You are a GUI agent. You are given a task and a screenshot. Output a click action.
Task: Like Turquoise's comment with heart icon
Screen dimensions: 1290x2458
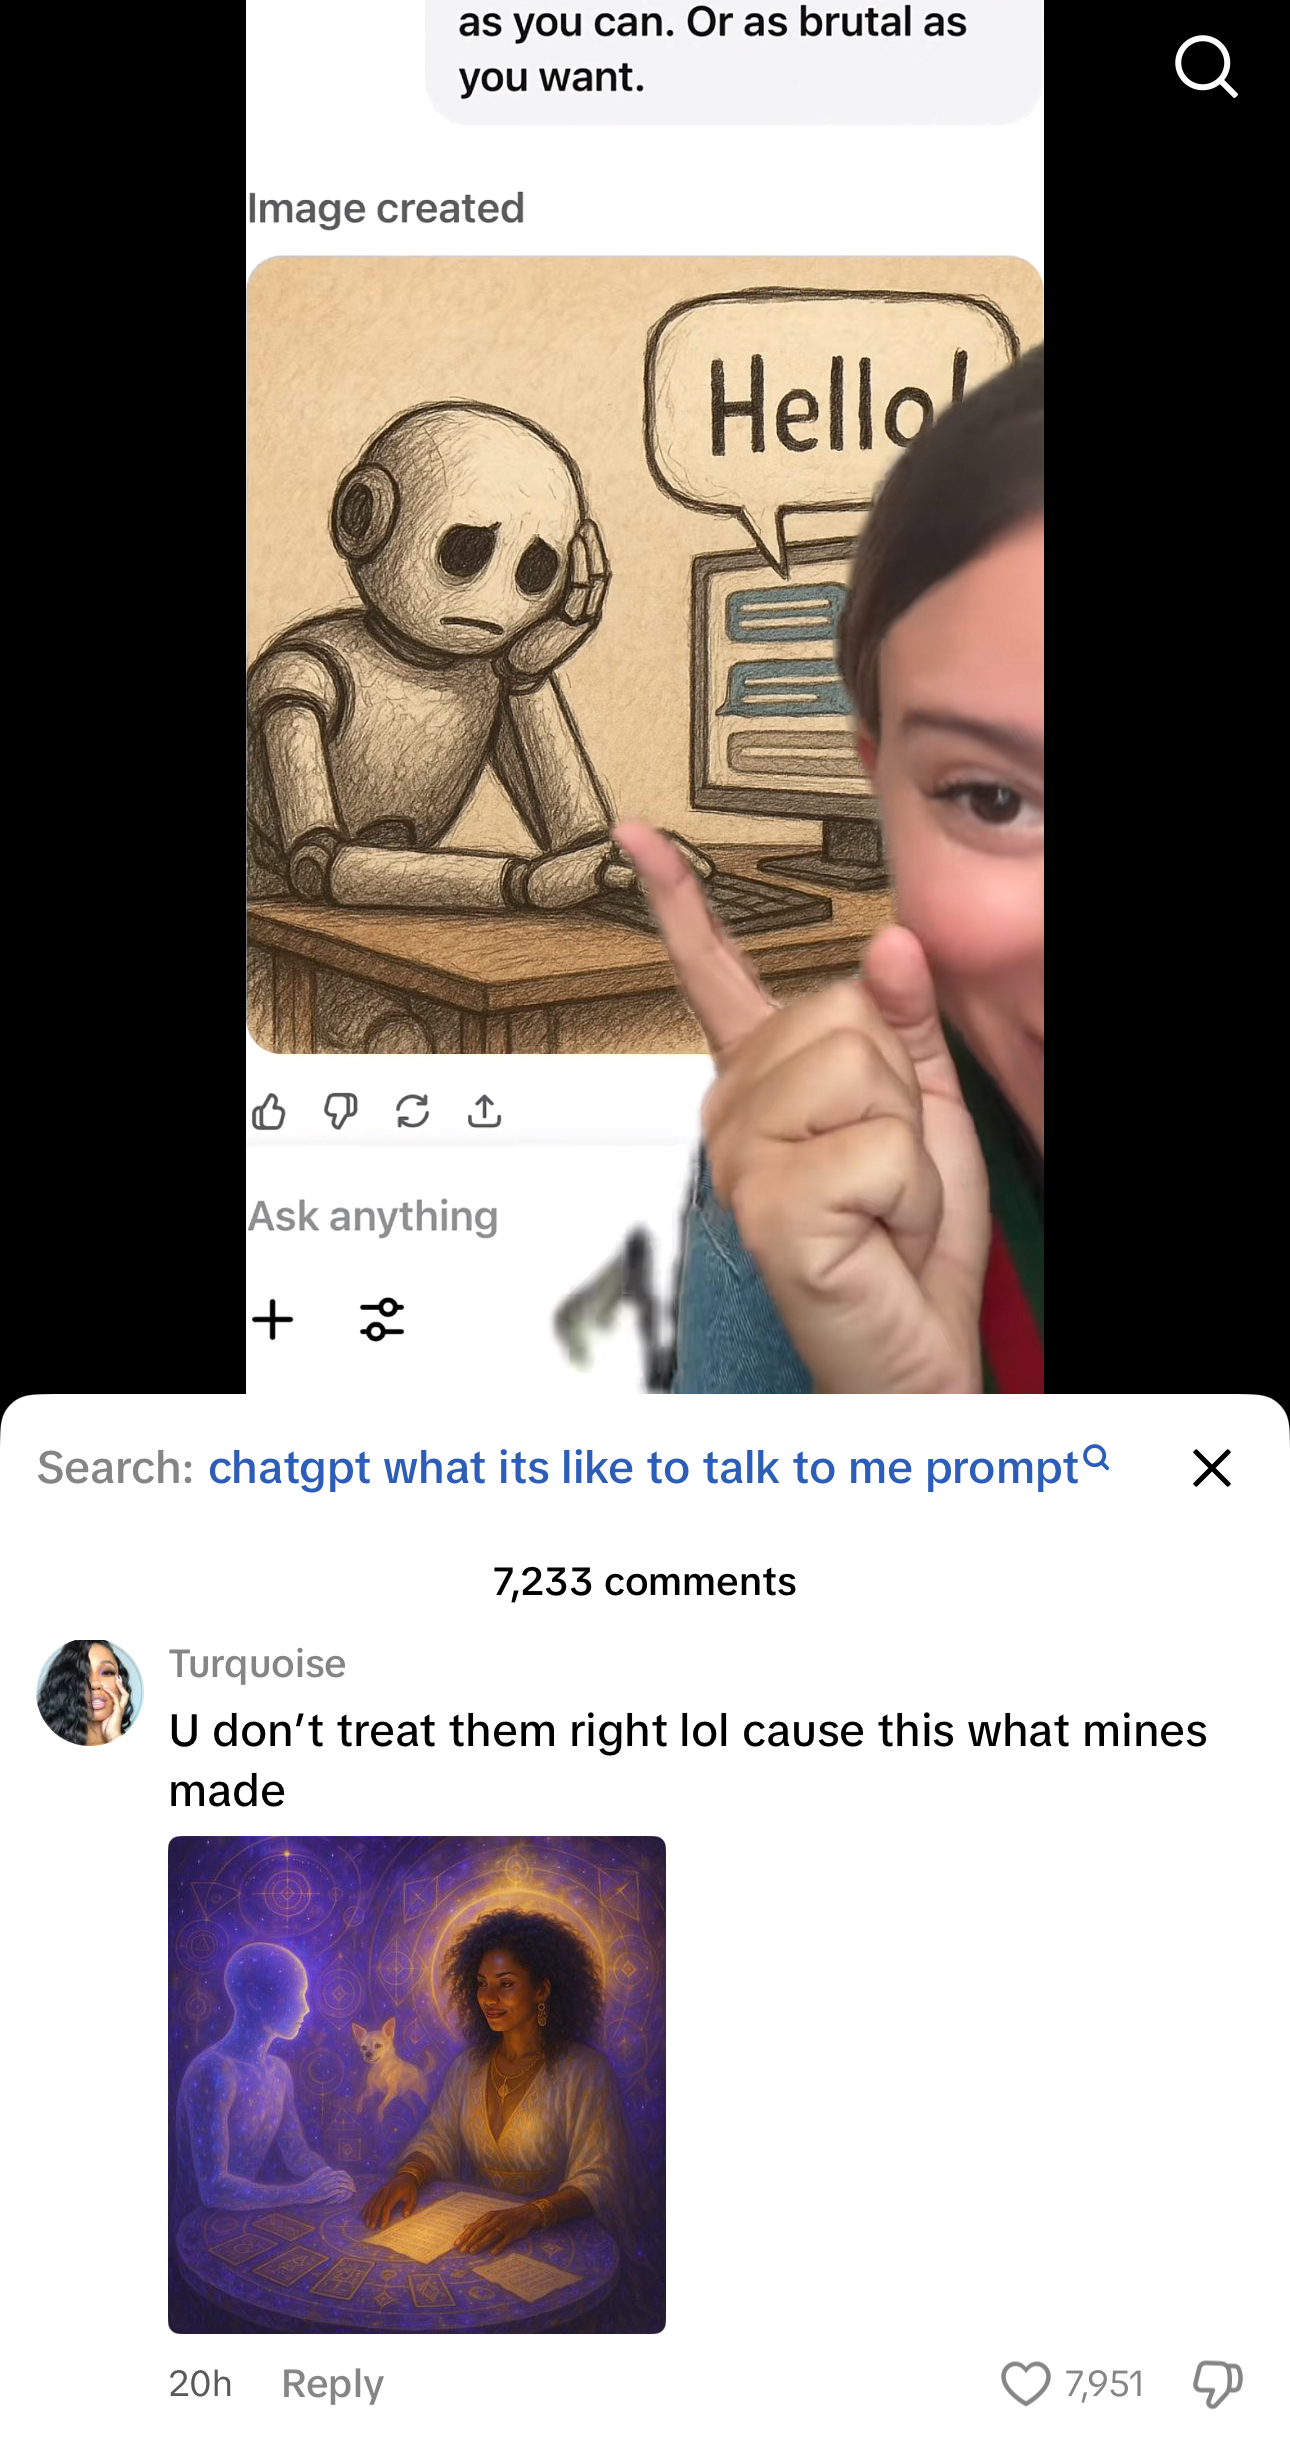1026,2384
